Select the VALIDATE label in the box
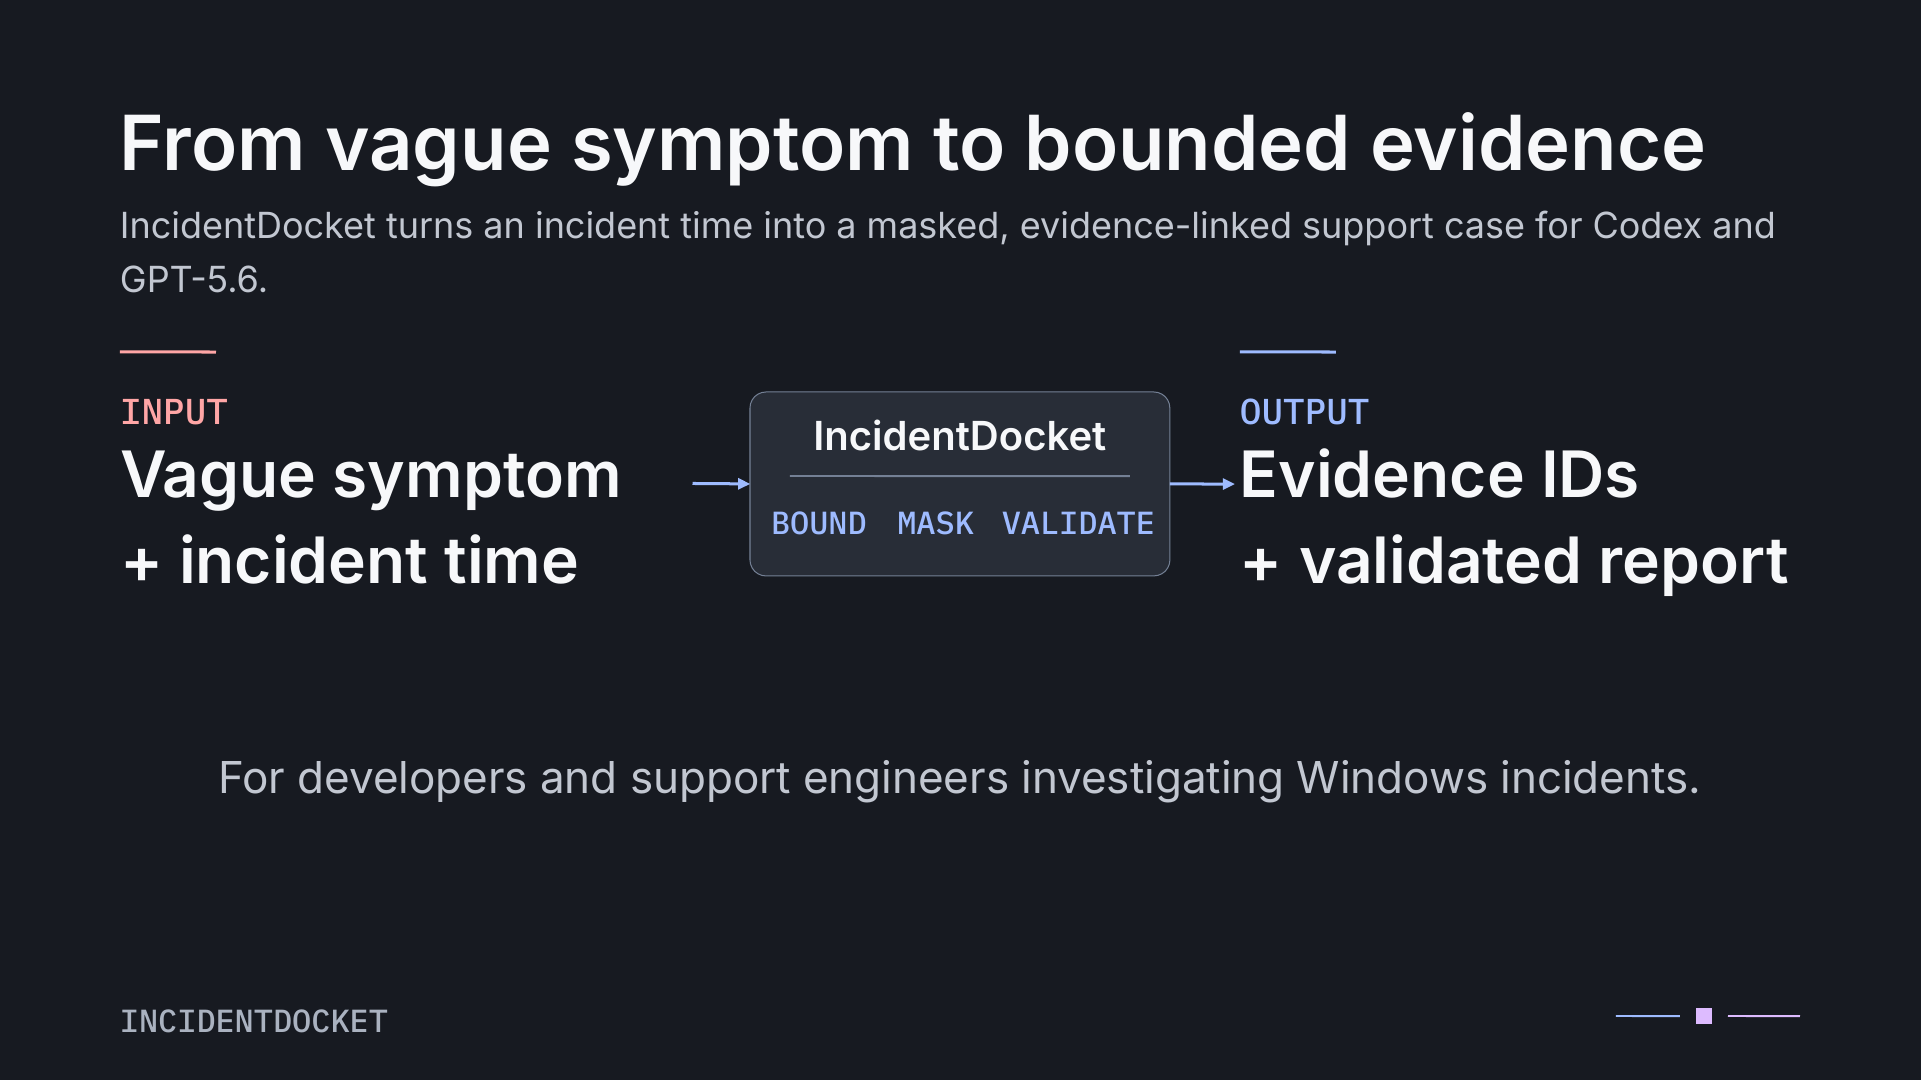1921x1080 pixels. 1078,523
